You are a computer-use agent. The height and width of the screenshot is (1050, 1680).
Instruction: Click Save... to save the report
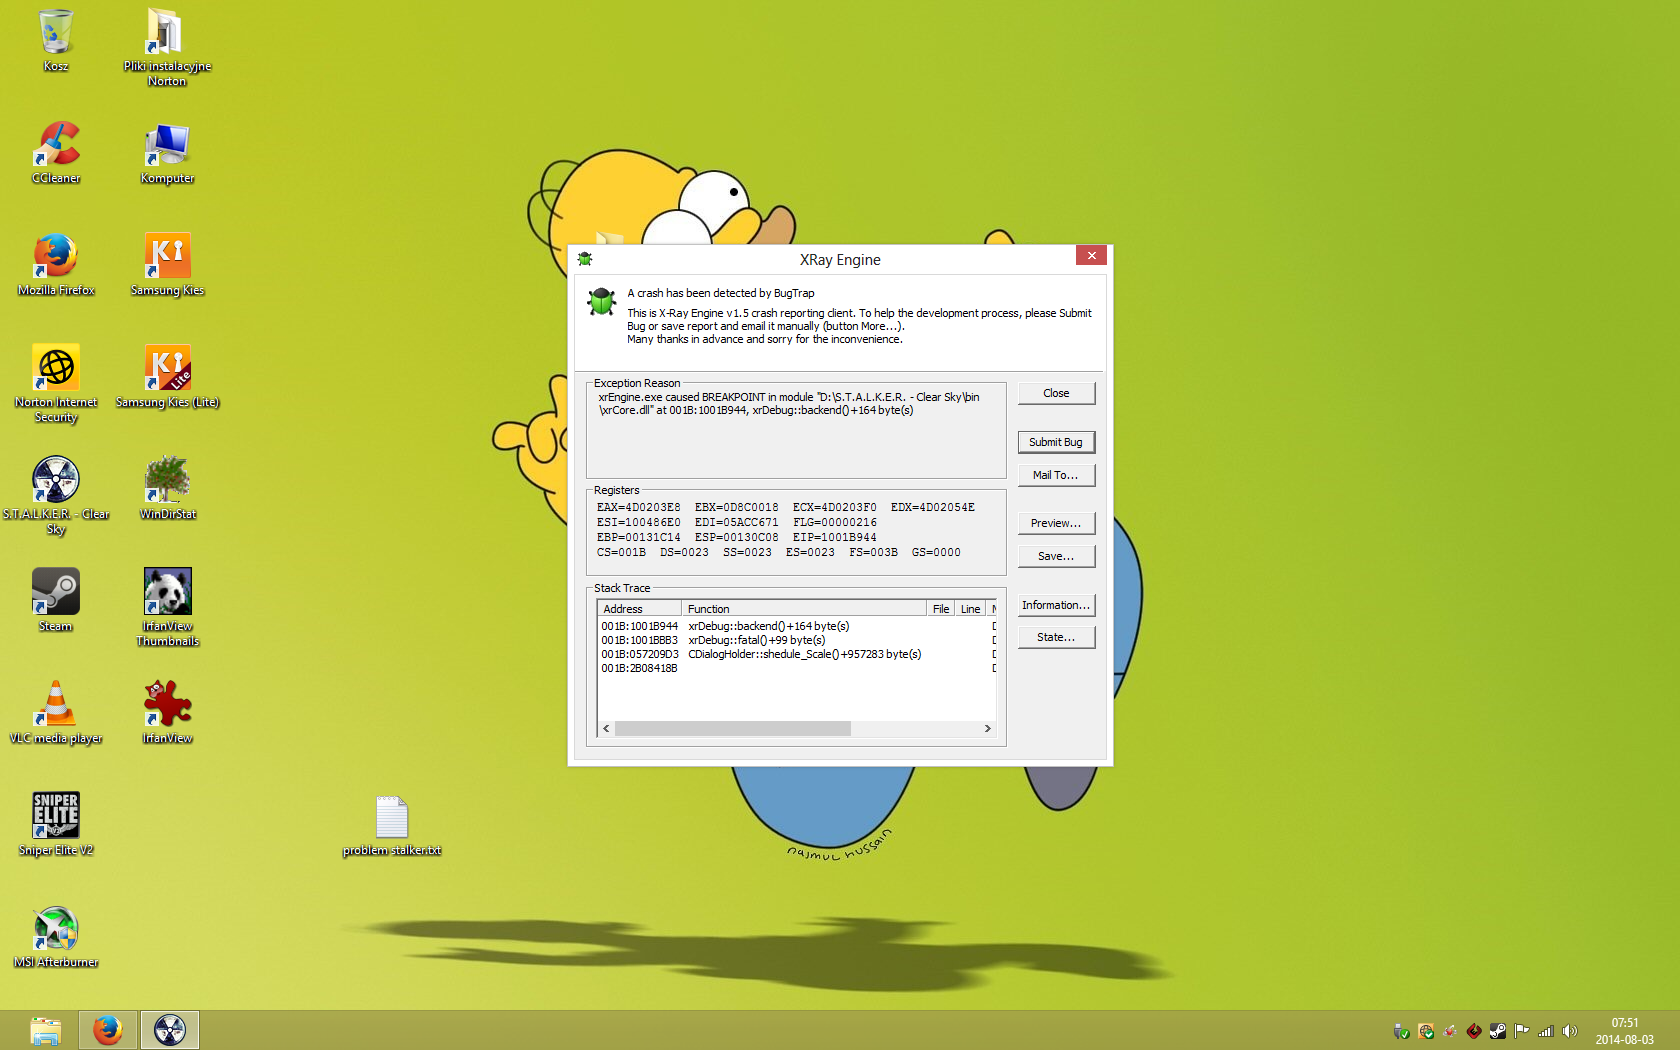tap(1056, 556)
